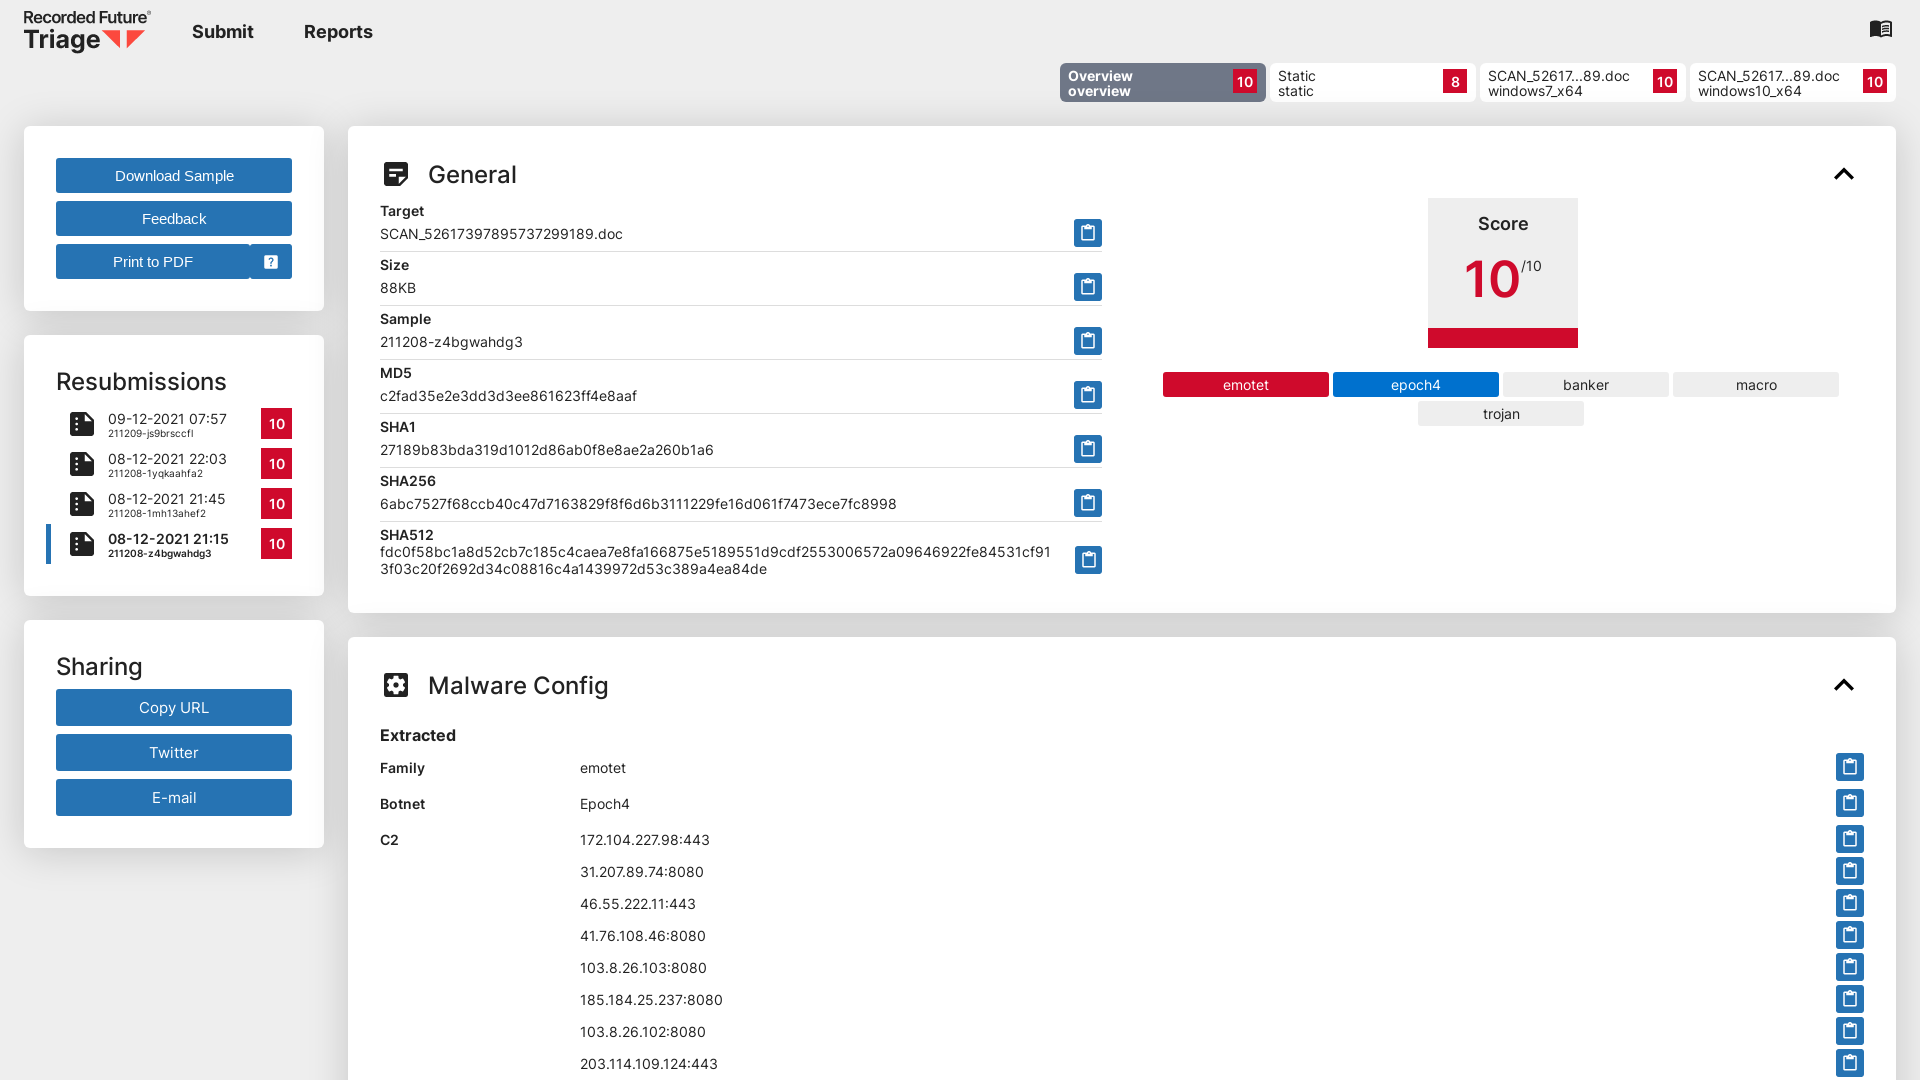Click the Print to PDF help icon
This screenshot has height=1080, width=1920.
pos(271,262)
